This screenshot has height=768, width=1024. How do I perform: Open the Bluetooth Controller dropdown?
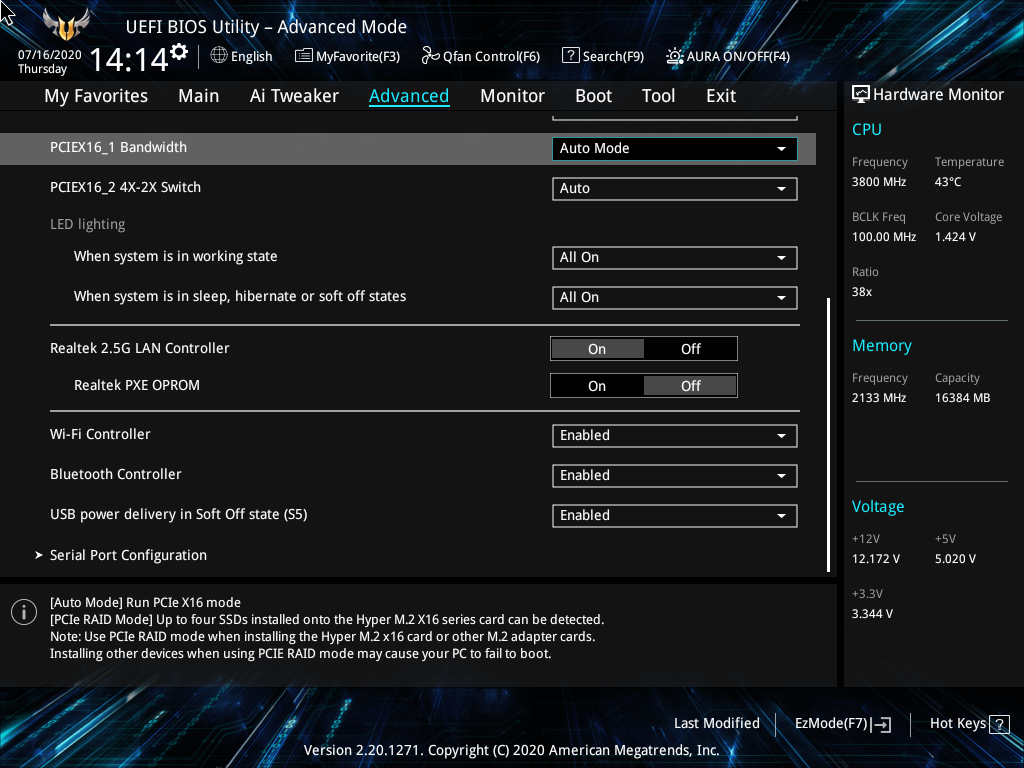[x=675, y=475]
